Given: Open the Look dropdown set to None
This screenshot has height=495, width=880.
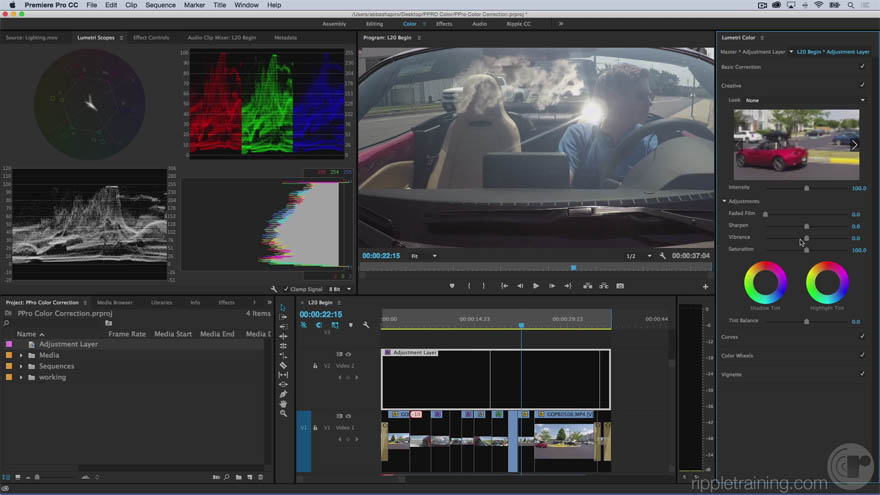Looking at the screenshot, I should pyautogui.click(x=805, y=100).
